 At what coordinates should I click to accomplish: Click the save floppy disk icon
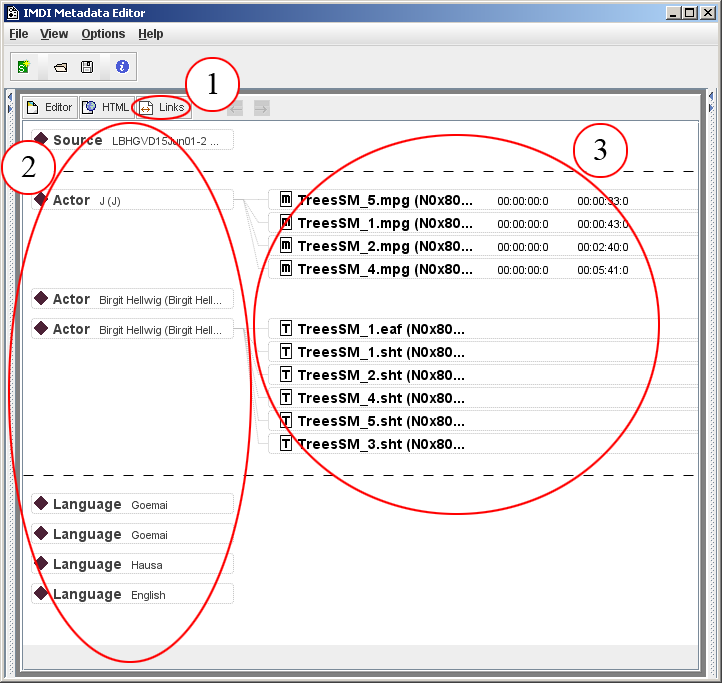pyautogui.click(x=87, y=67)
